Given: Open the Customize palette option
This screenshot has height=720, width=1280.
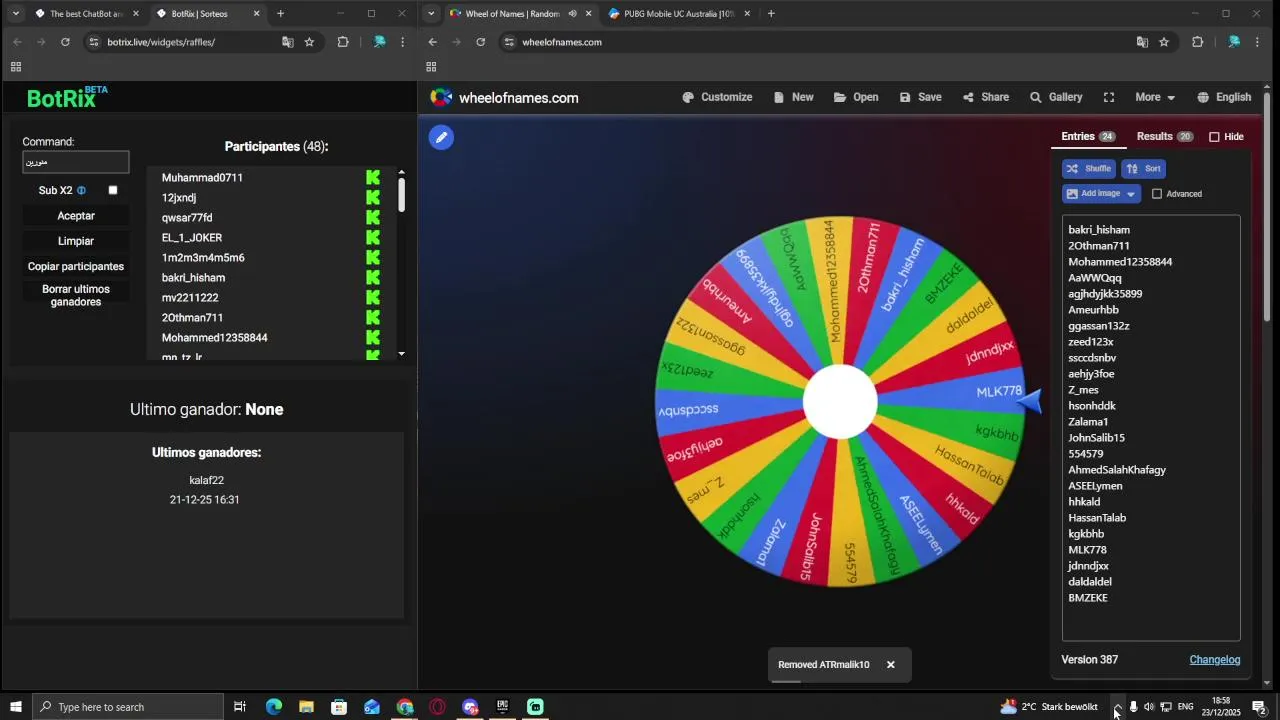Looking at the screenshot, I should [717, 97].
